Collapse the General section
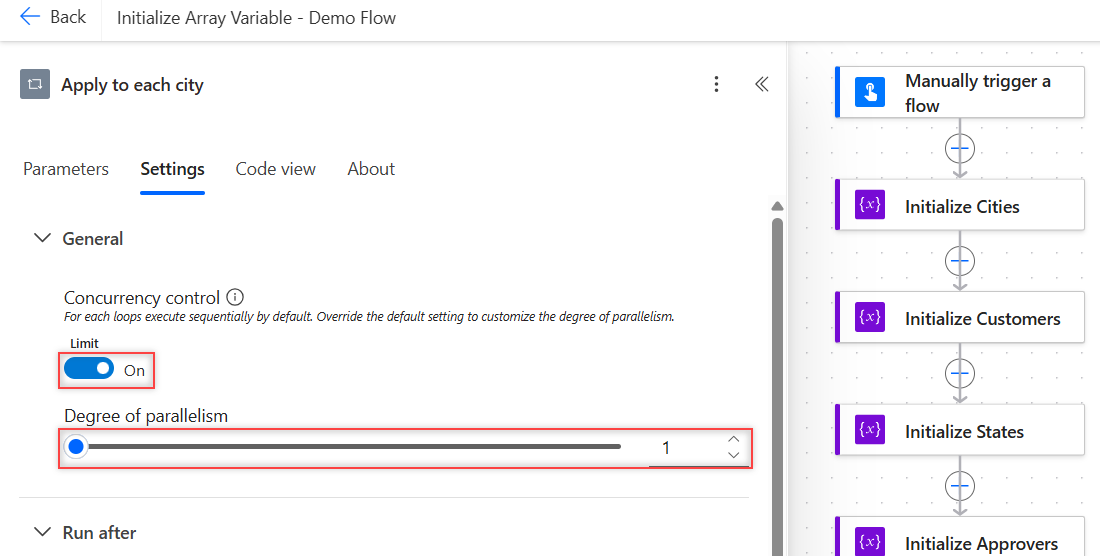The height and width of the screenshot is (556, 1100). (x=43, y=238)
